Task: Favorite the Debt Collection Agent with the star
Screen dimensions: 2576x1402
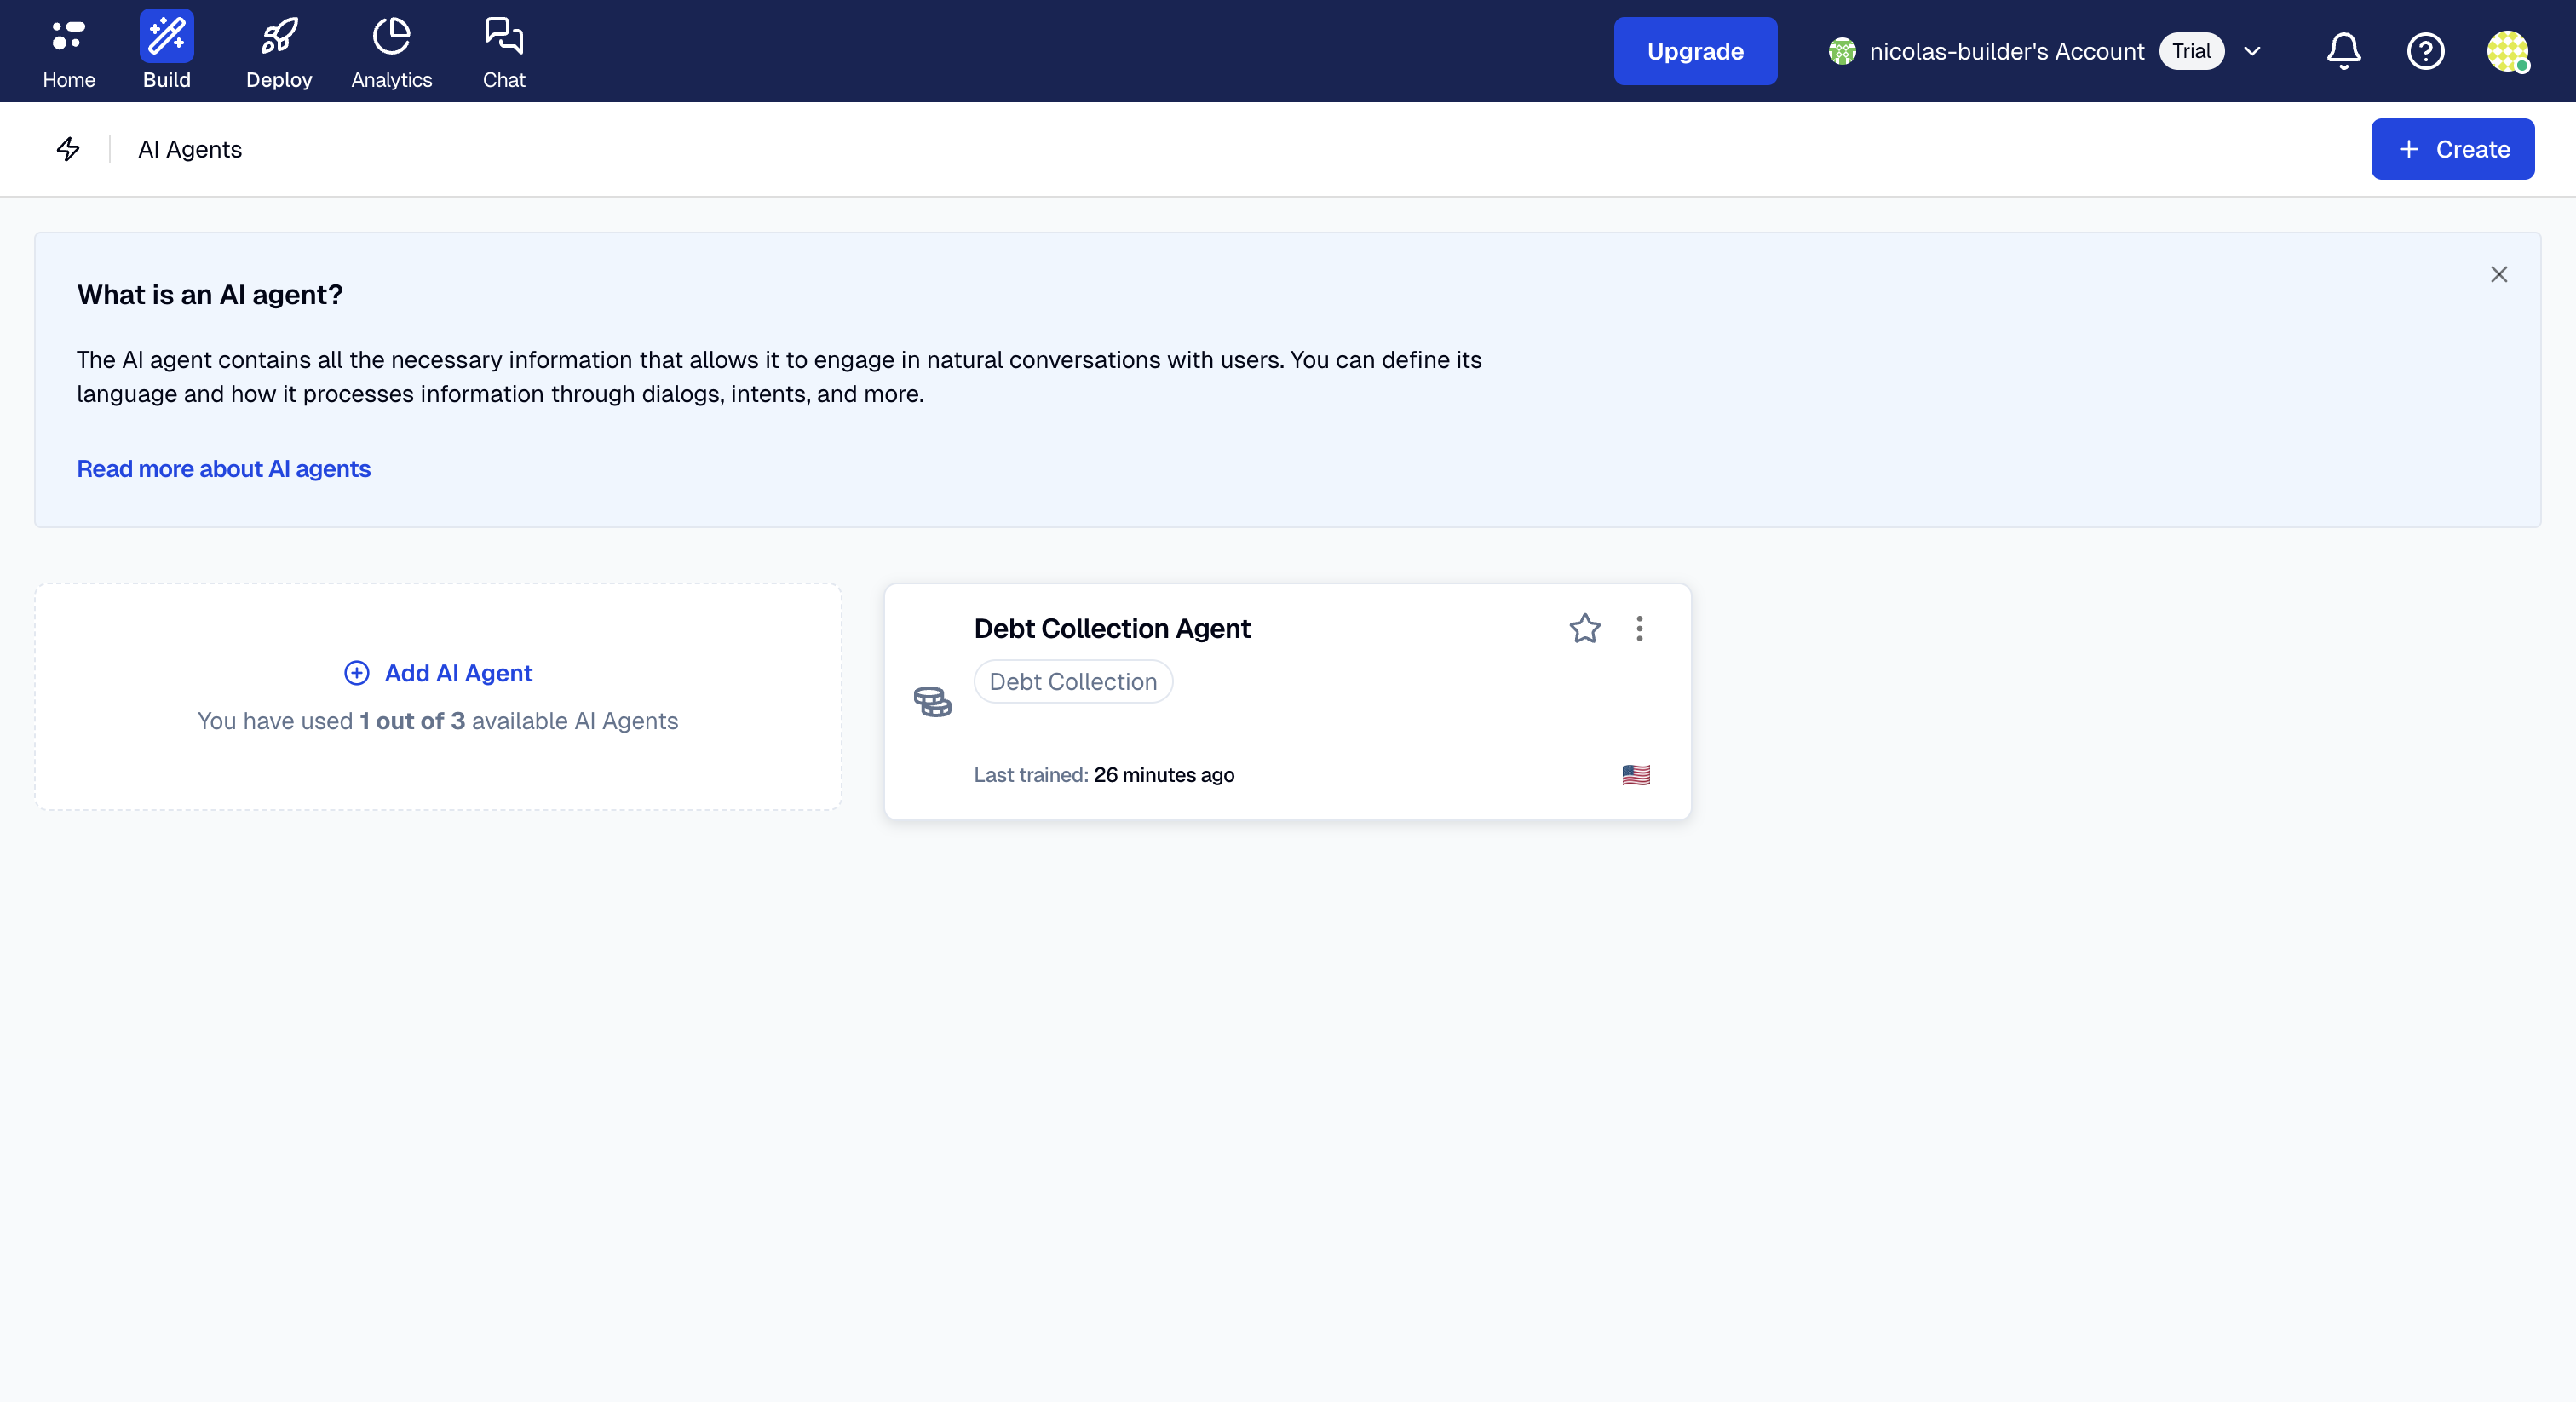Action: [1584, 628]
